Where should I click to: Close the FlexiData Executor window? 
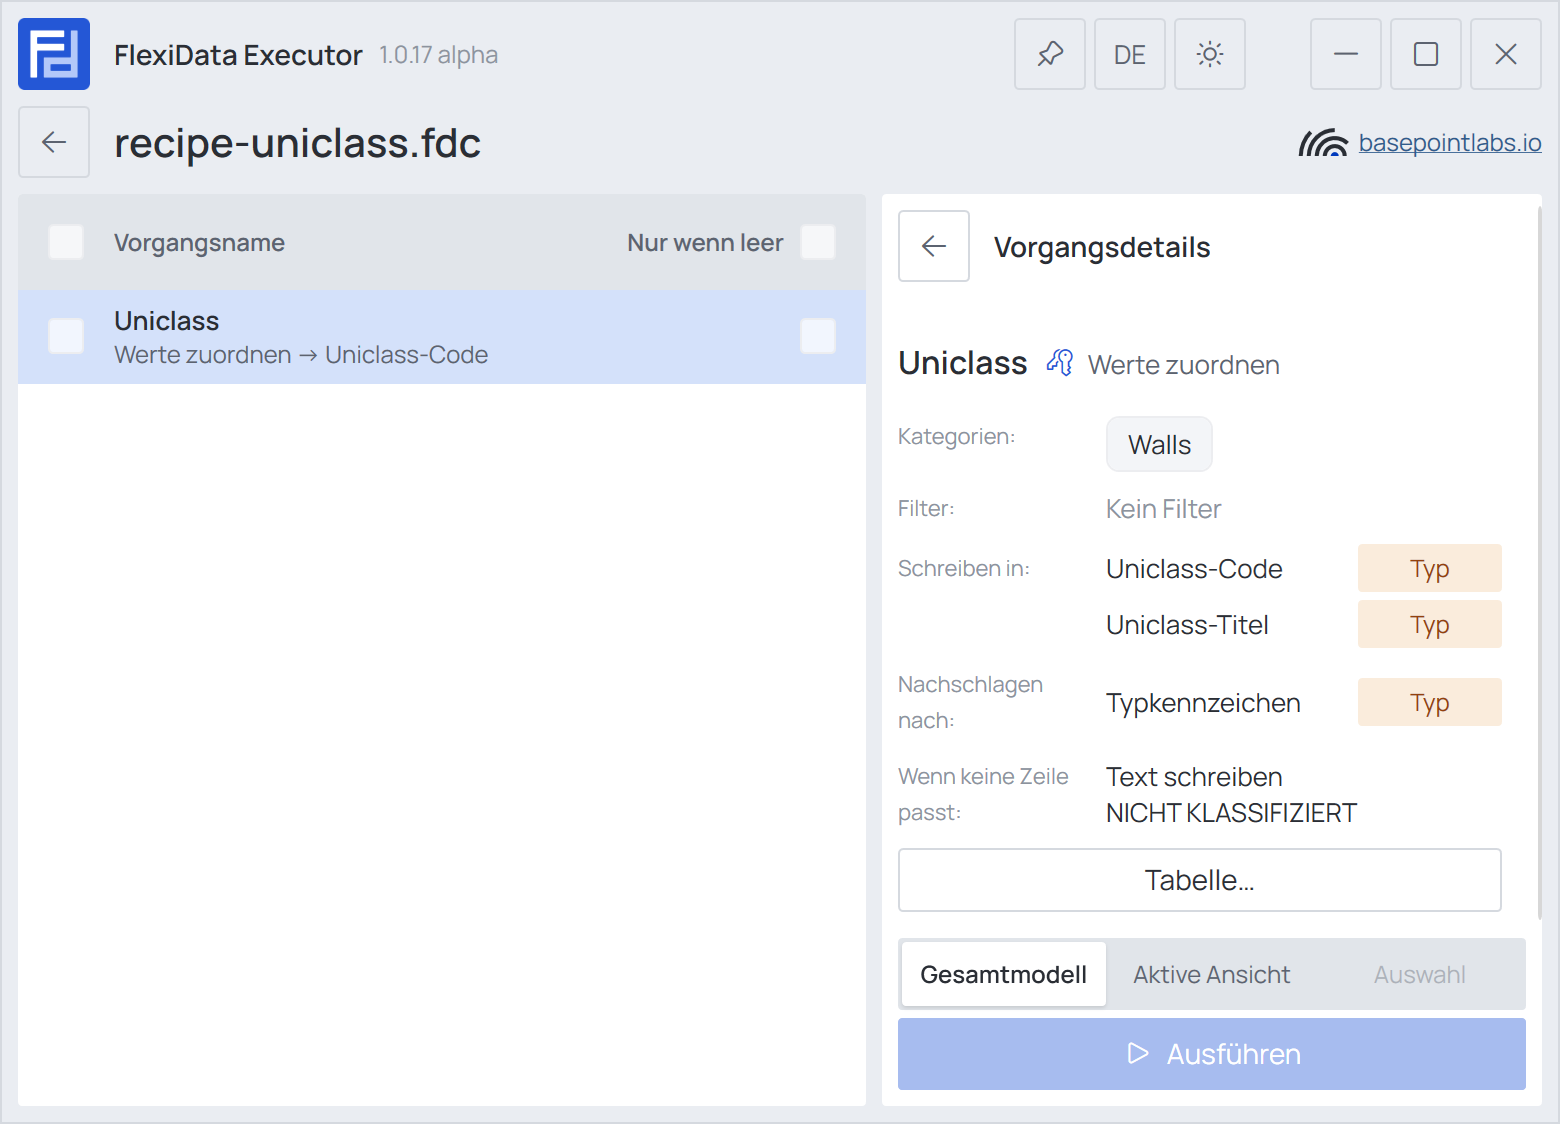(x=1506, y=54)
